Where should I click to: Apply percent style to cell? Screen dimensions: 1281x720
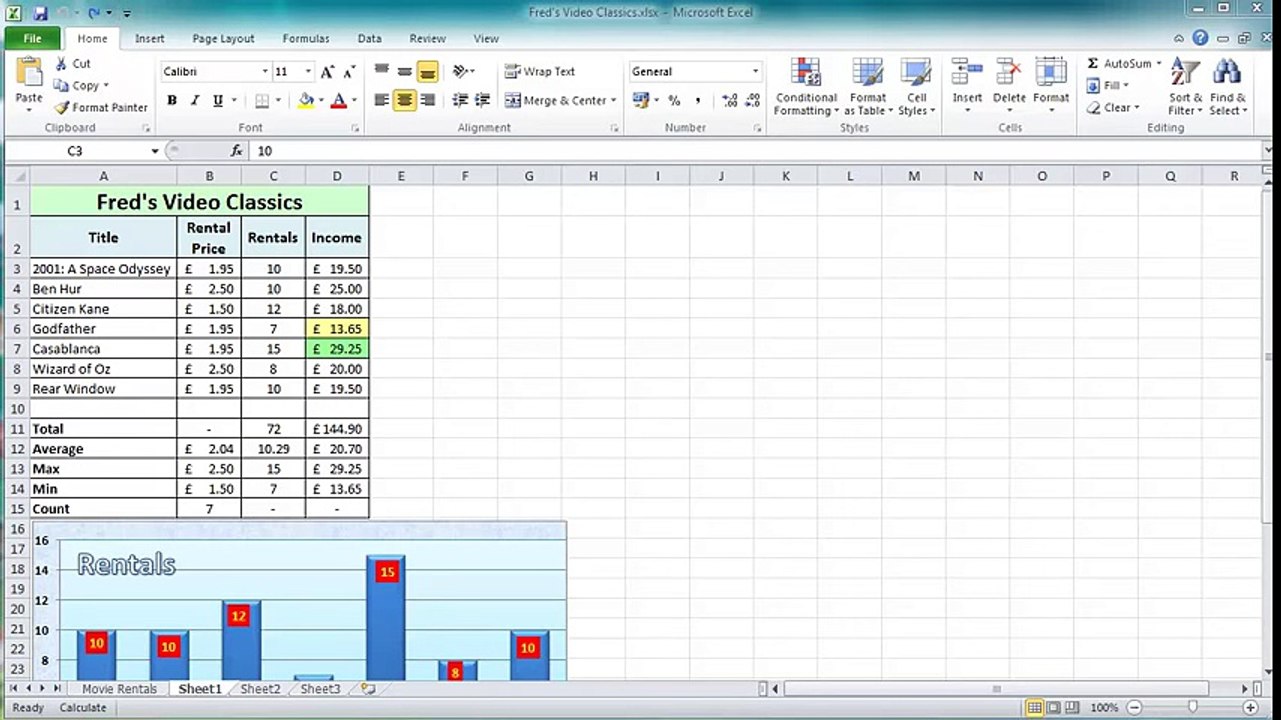click(x=674, y=100)
